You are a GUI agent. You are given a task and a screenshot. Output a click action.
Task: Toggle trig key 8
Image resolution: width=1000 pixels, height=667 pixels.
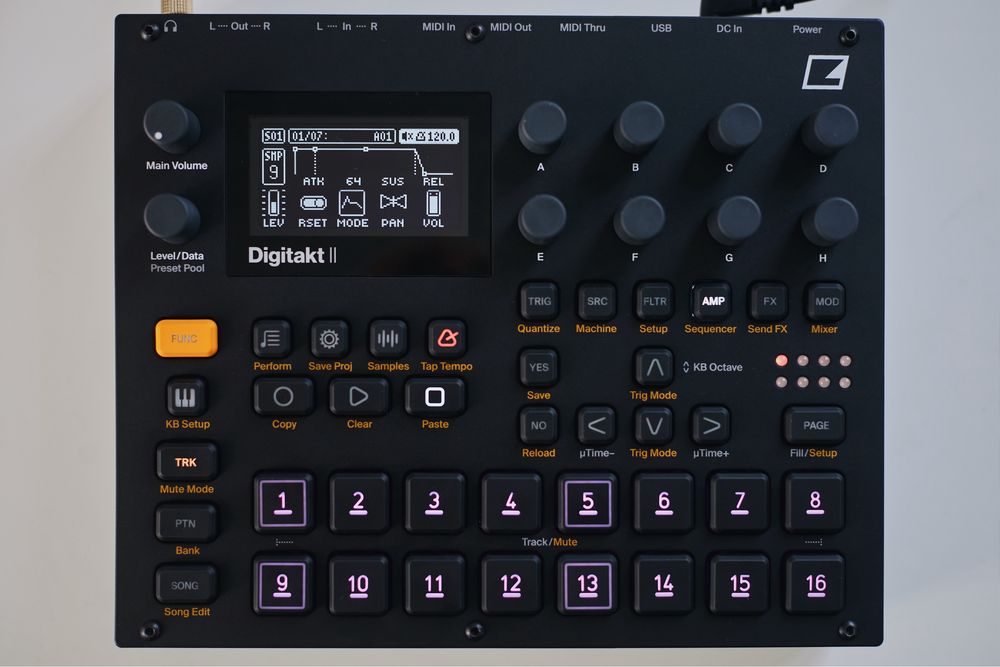815,503
